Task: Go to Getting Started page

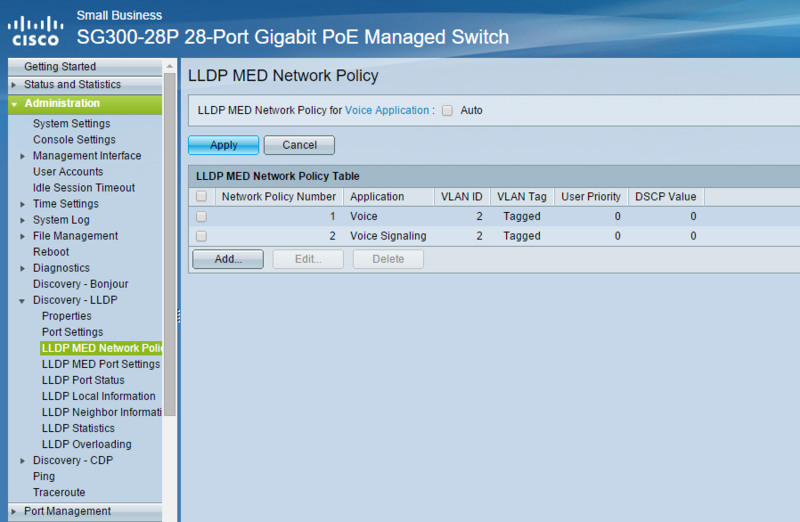Action: click(60, 66)
